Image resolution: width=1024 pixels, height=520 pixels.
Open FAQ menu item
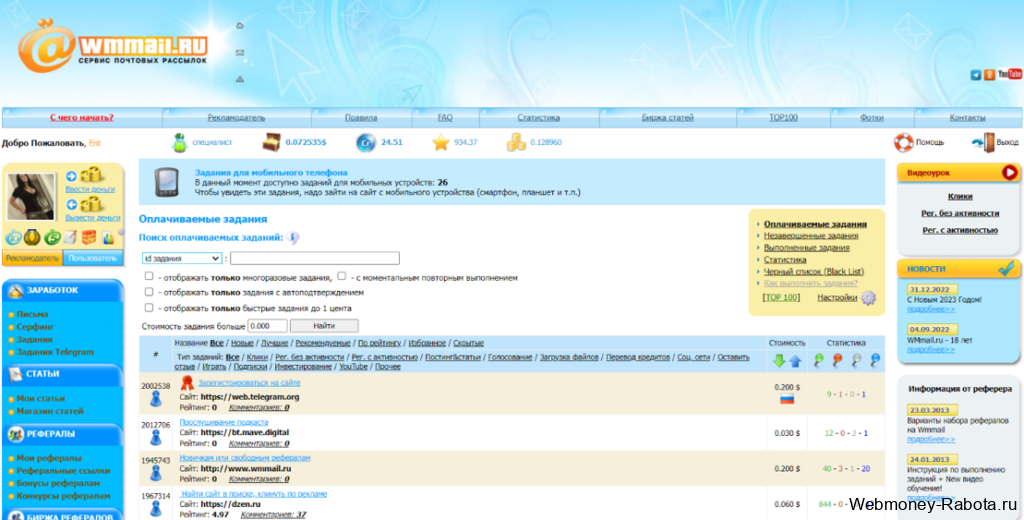(445, 118)
